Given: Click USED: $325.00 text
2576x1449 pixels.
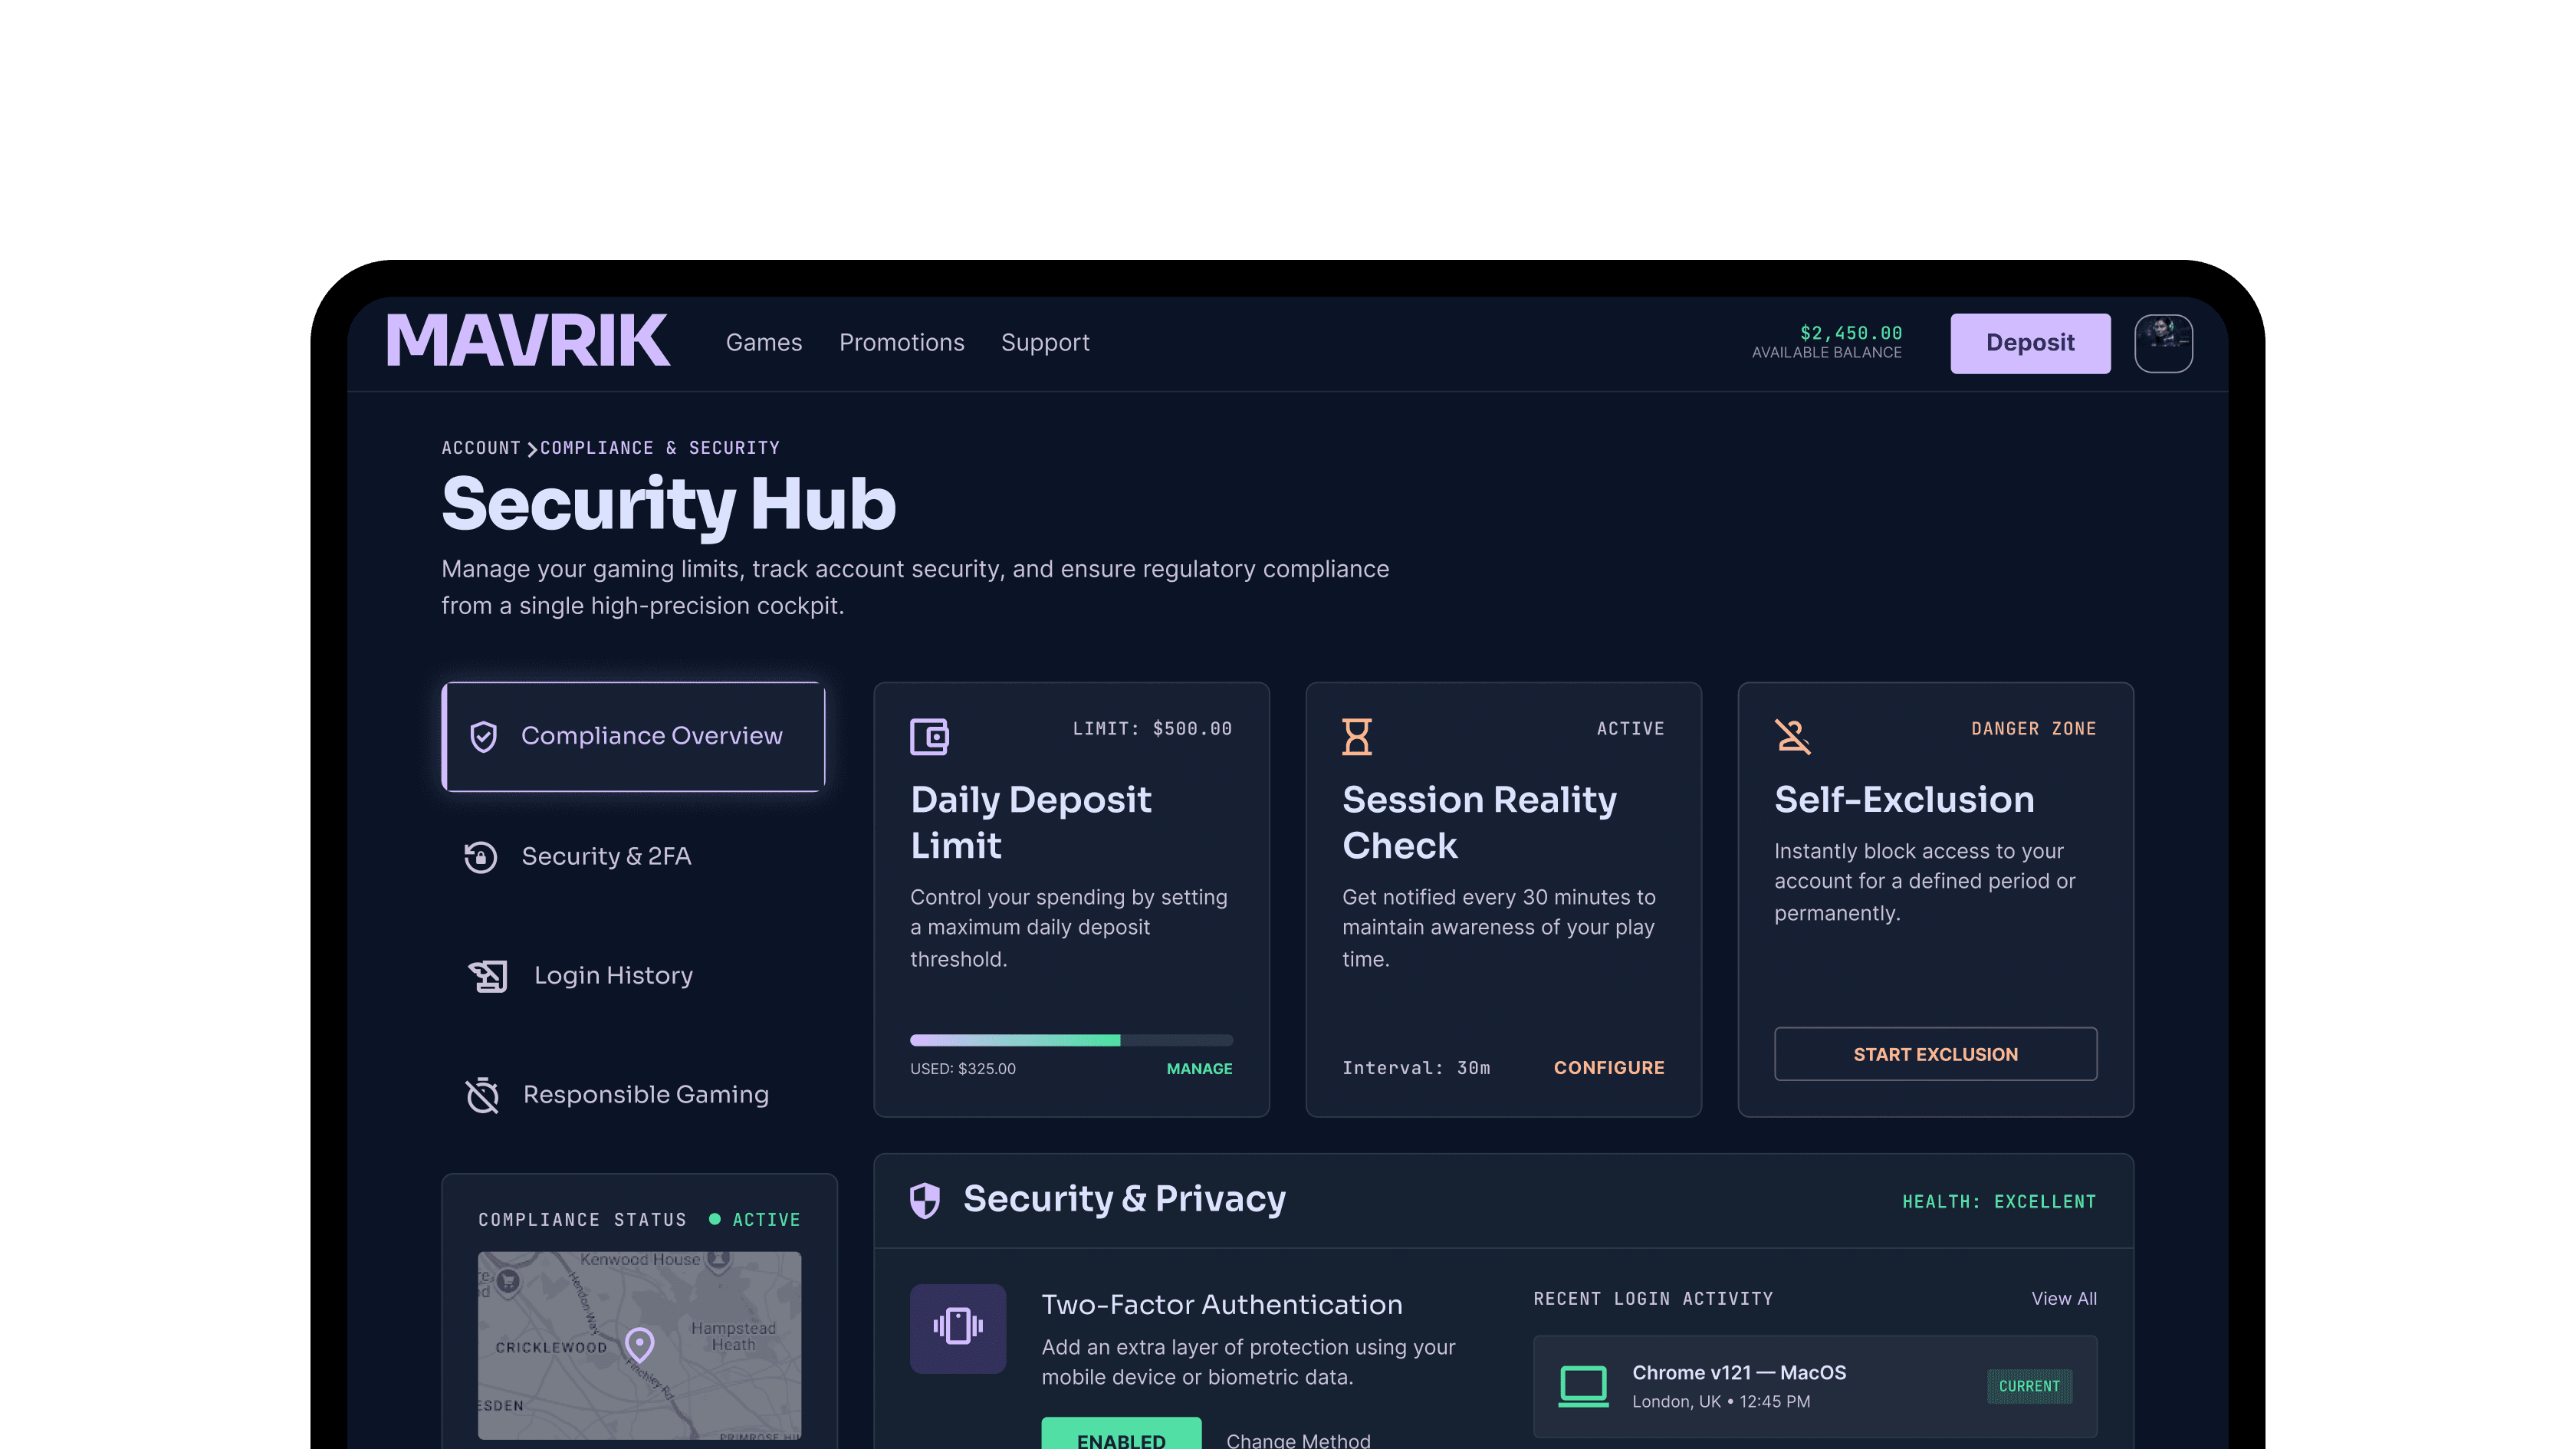Looking at the screenshot, I should click(963, 1069).
